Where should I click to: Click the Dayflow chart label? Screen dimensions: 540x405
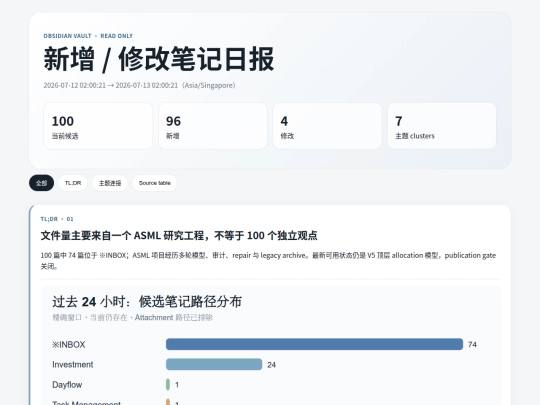click(x=67, y=385)
